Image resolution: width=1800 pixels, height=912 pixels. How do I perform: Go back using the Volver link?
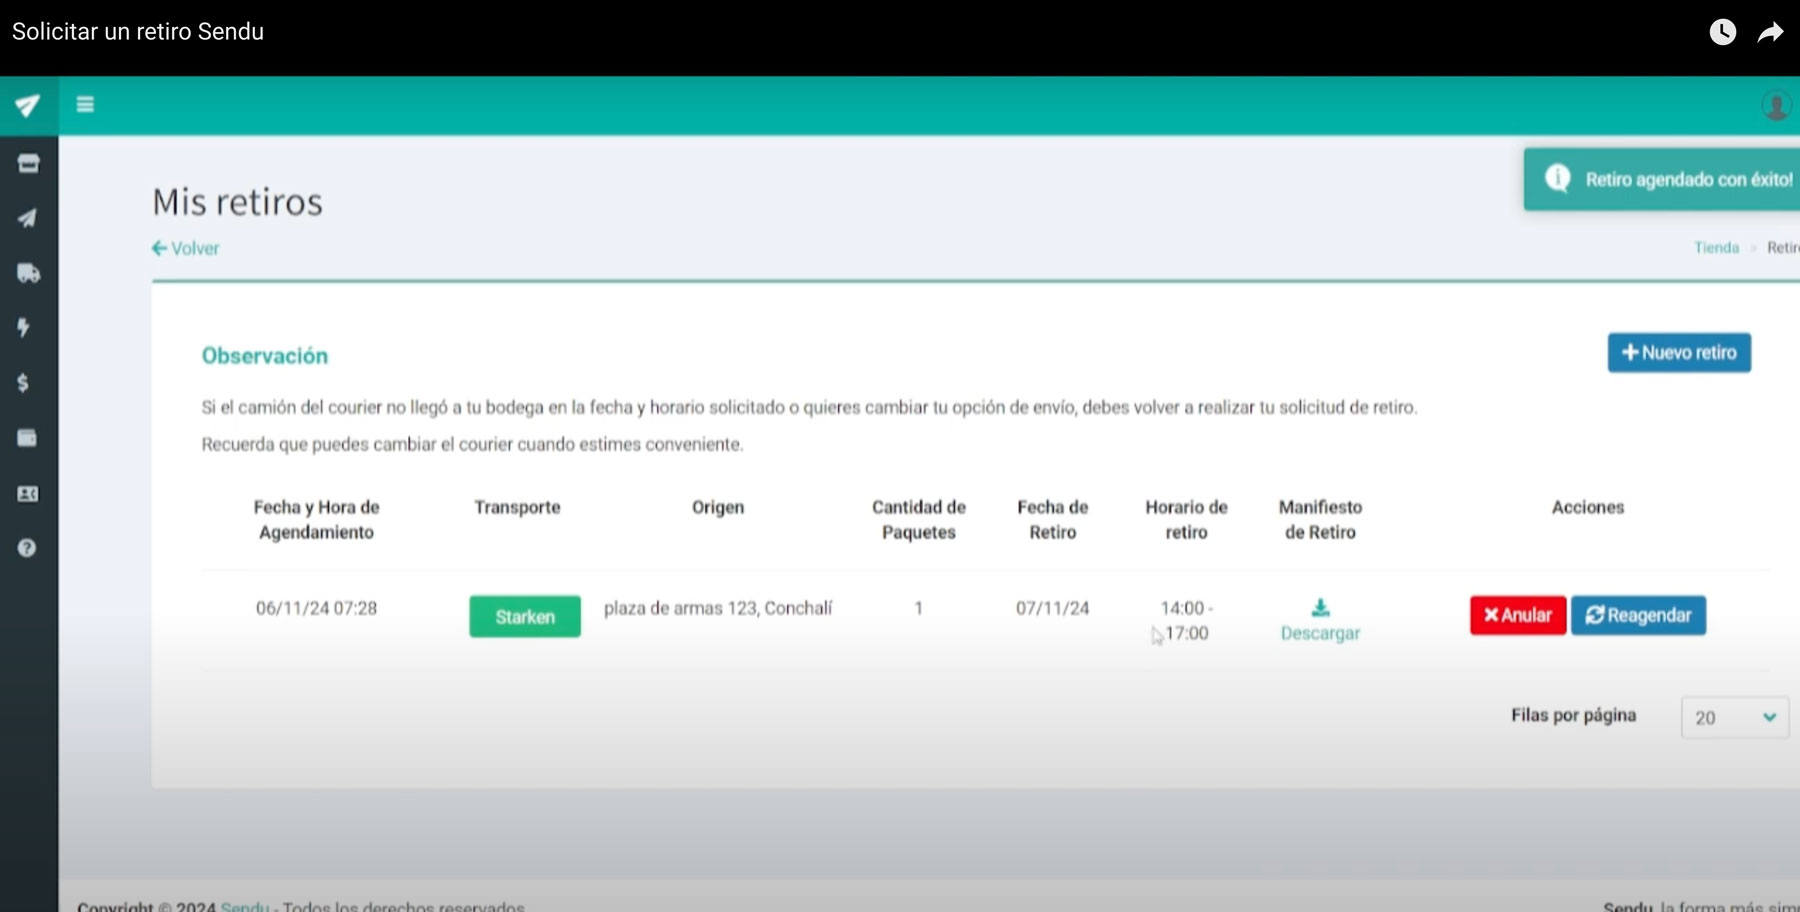[186, 248]
